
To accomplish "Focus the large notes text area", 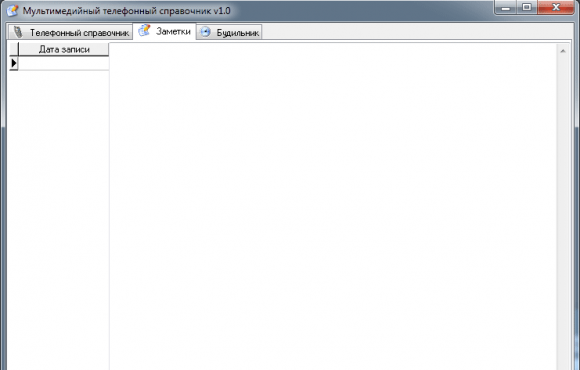I will click(333, 206).
